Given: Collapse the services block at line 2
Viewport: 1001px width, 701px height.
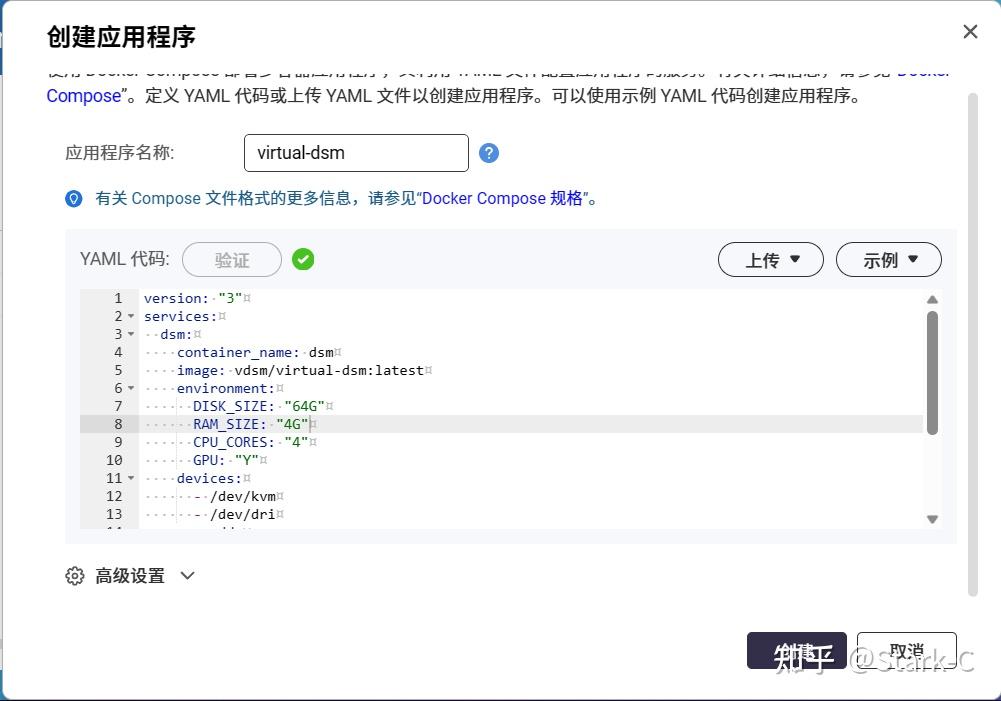Looking at the screenshot, I should [130, 316].
